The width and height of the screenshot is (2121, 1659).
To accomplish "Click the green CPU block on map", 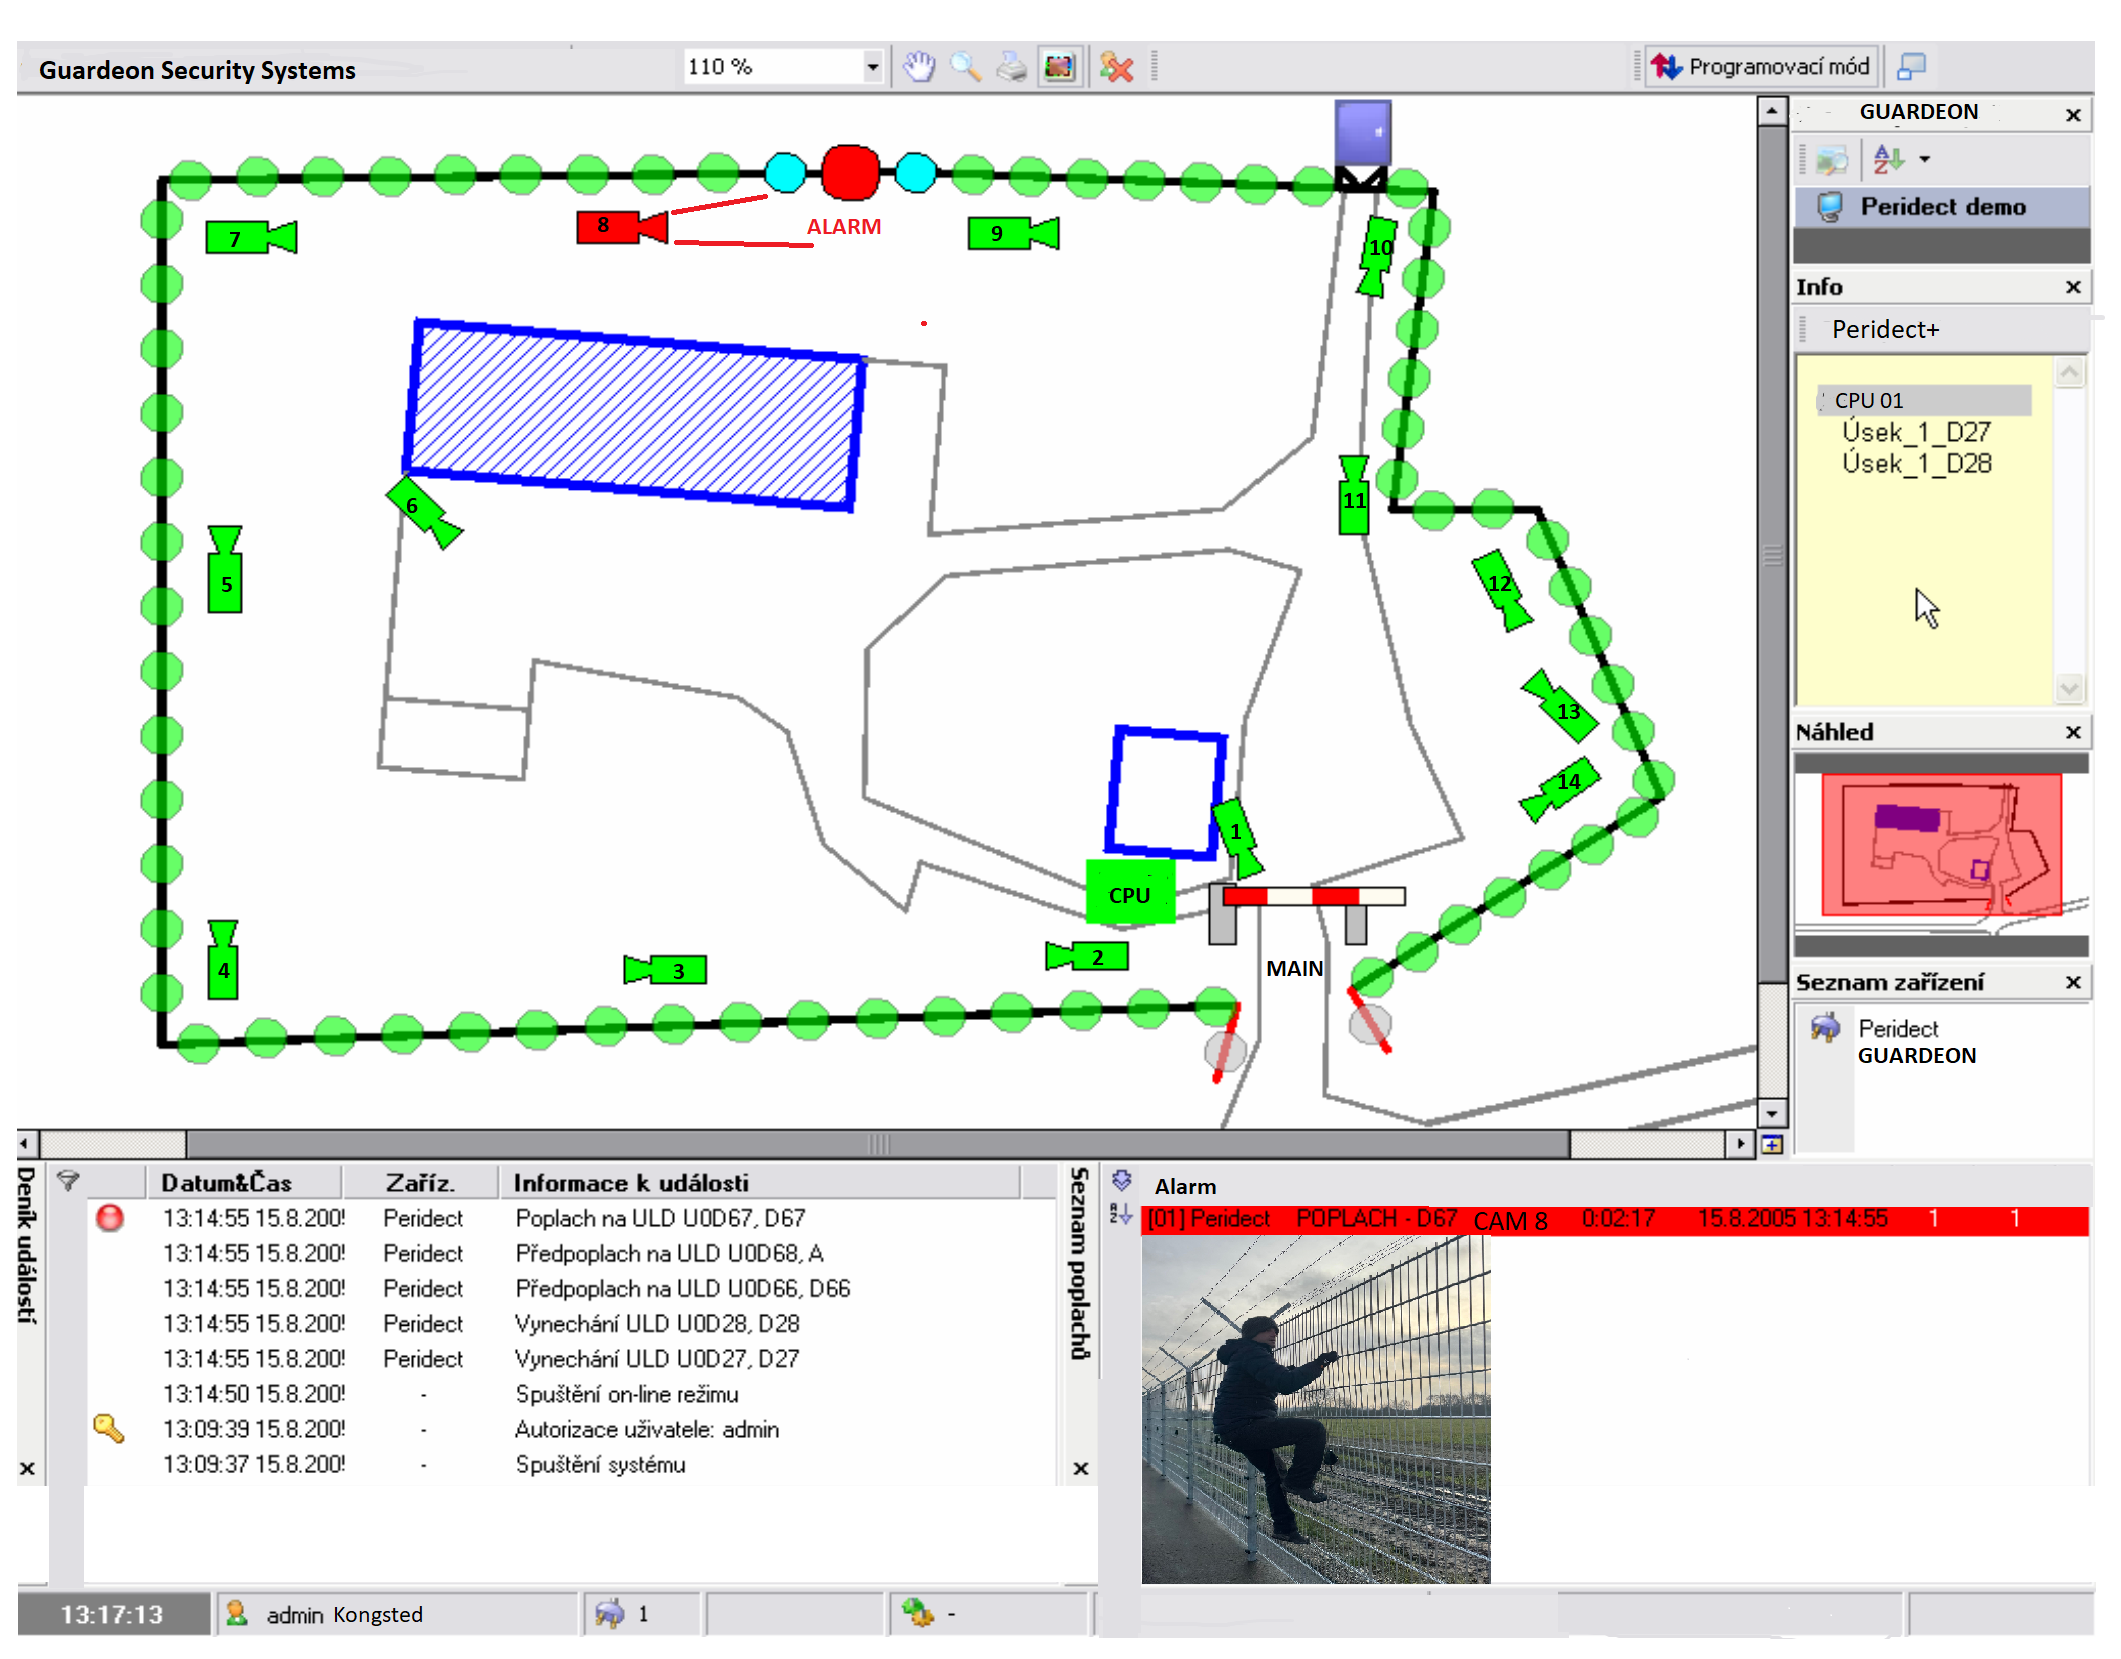I will point(1129,893).
